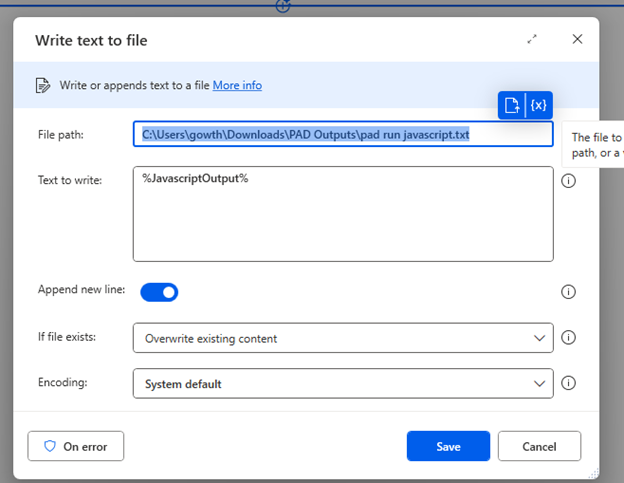Click chevron arrow of Overwrite existing content
Screen dimensions: 624x483
pos(539,338)
